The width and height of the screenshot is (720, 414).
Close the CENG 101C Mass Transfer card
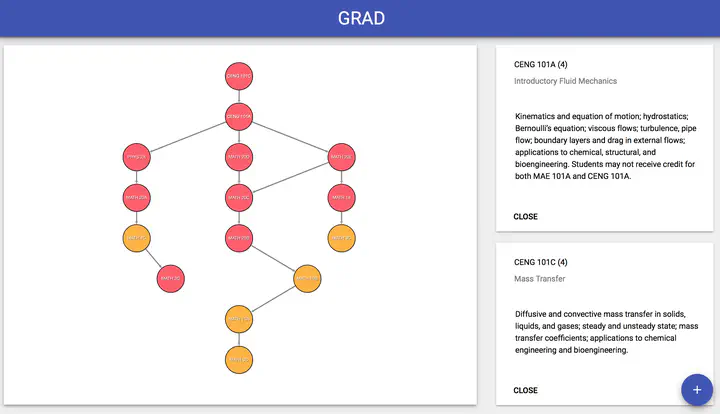click(x=525, y=391)
